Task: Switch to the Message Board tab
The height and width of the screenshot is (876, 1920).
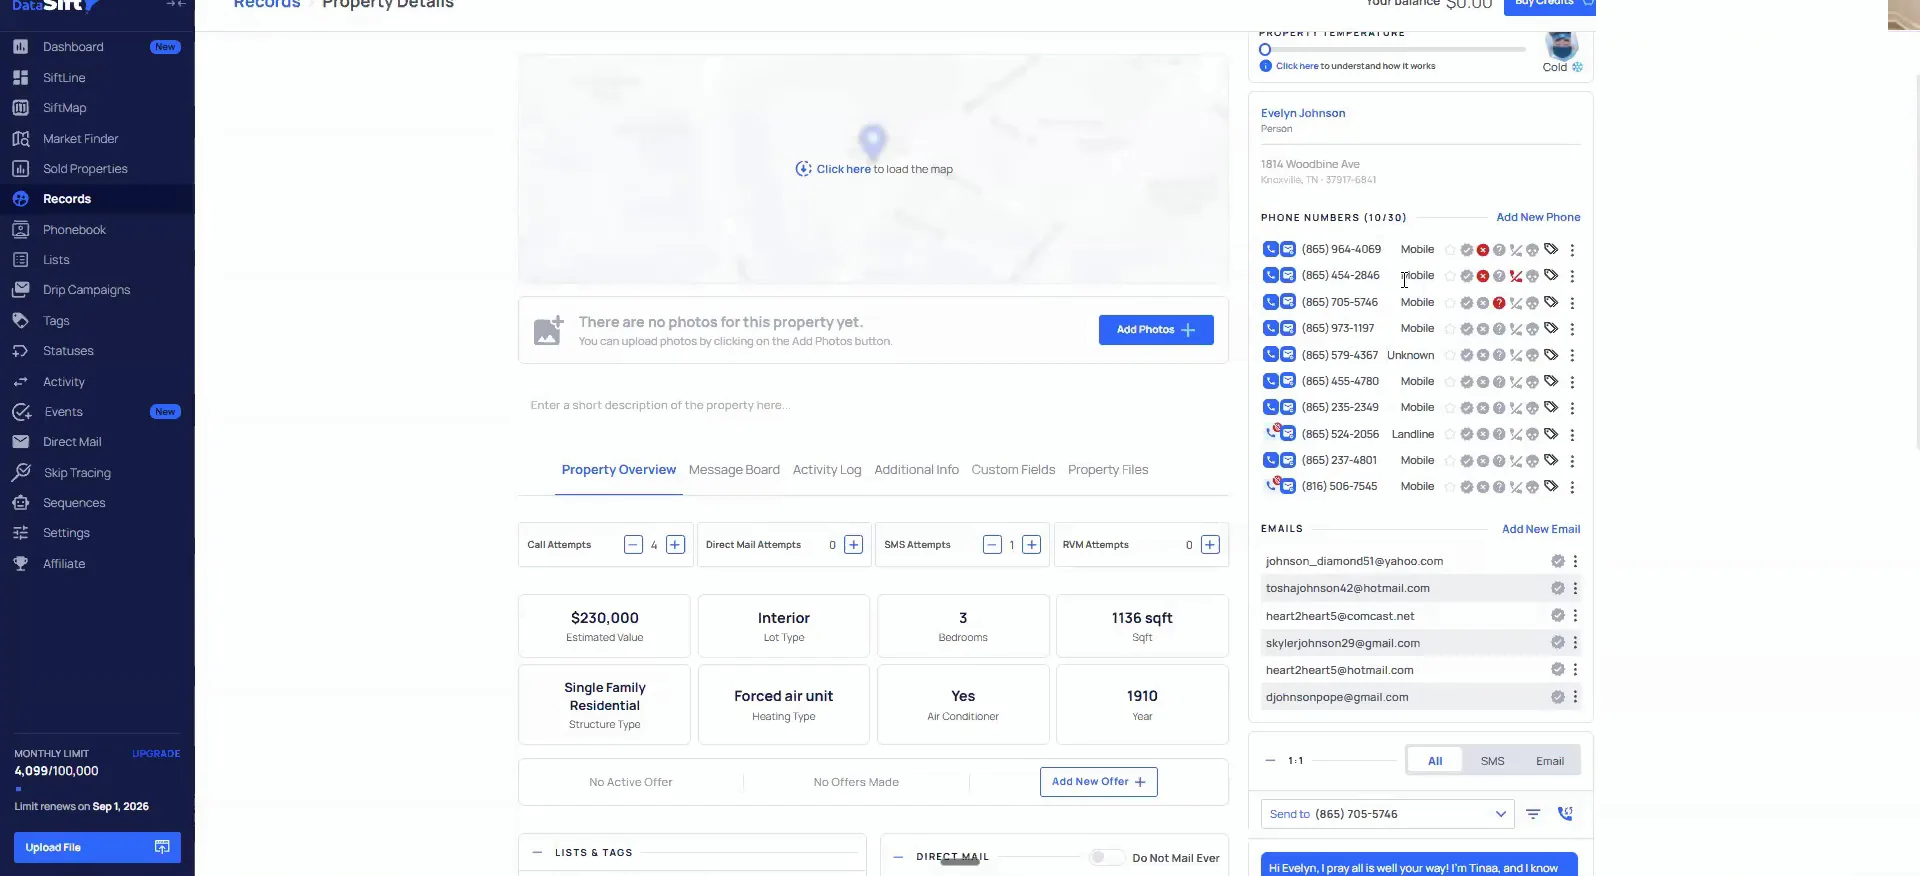Action: [734, 470]
